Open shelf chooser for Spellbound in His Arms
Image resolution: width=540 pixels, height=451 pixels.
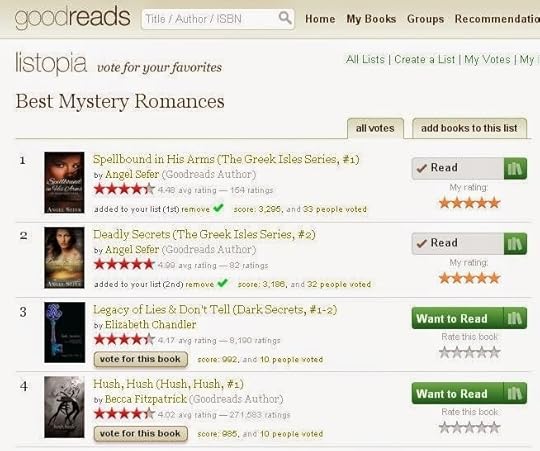point(515,168)
